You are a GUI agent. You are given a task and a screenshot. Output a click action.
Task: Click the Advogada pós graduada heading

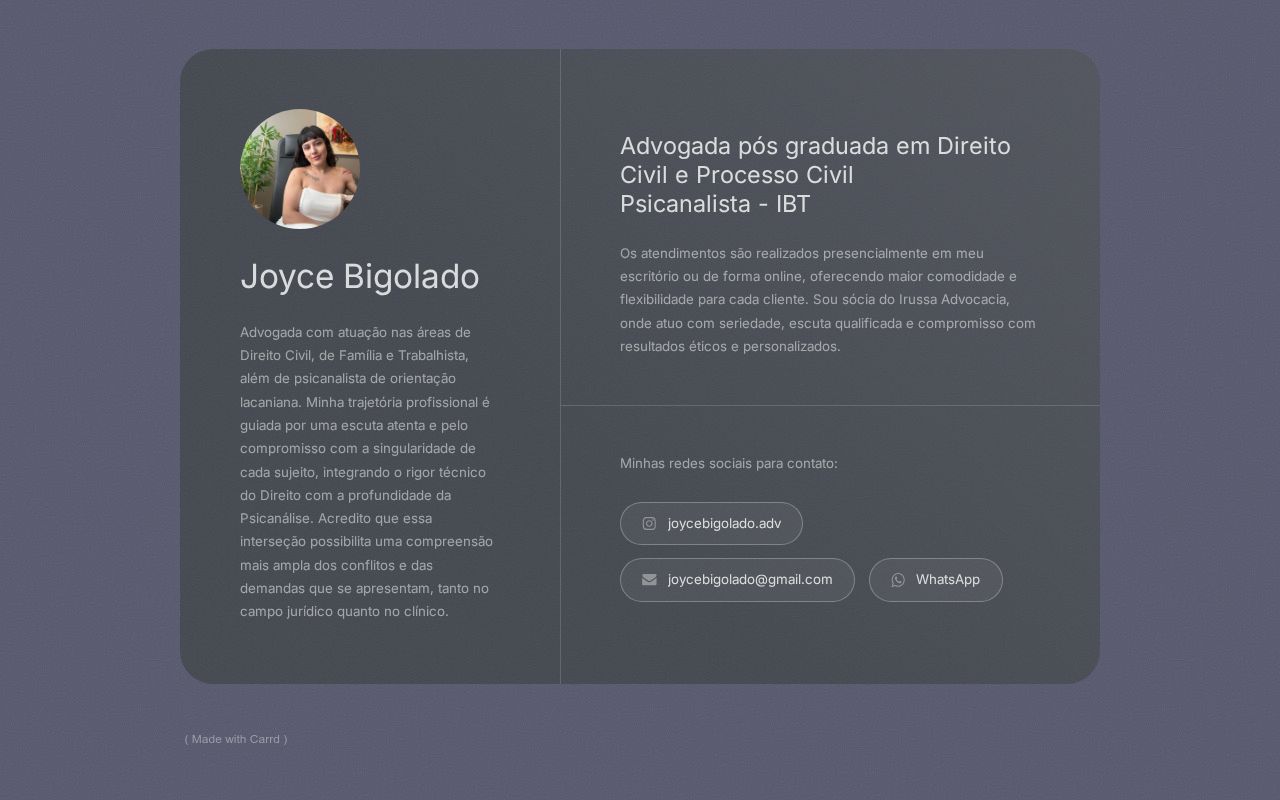815,175
